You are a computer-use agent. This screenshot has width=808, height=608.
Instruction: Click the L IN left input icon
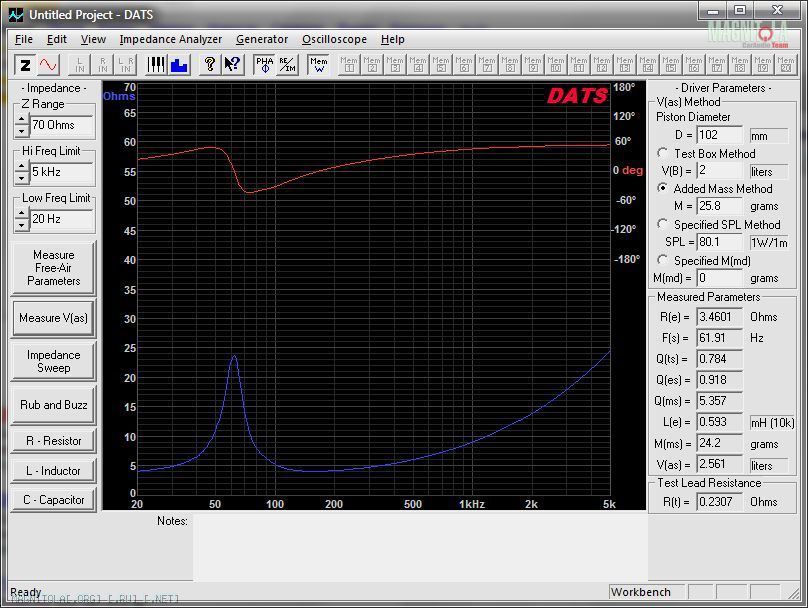[x=80, y=65]
